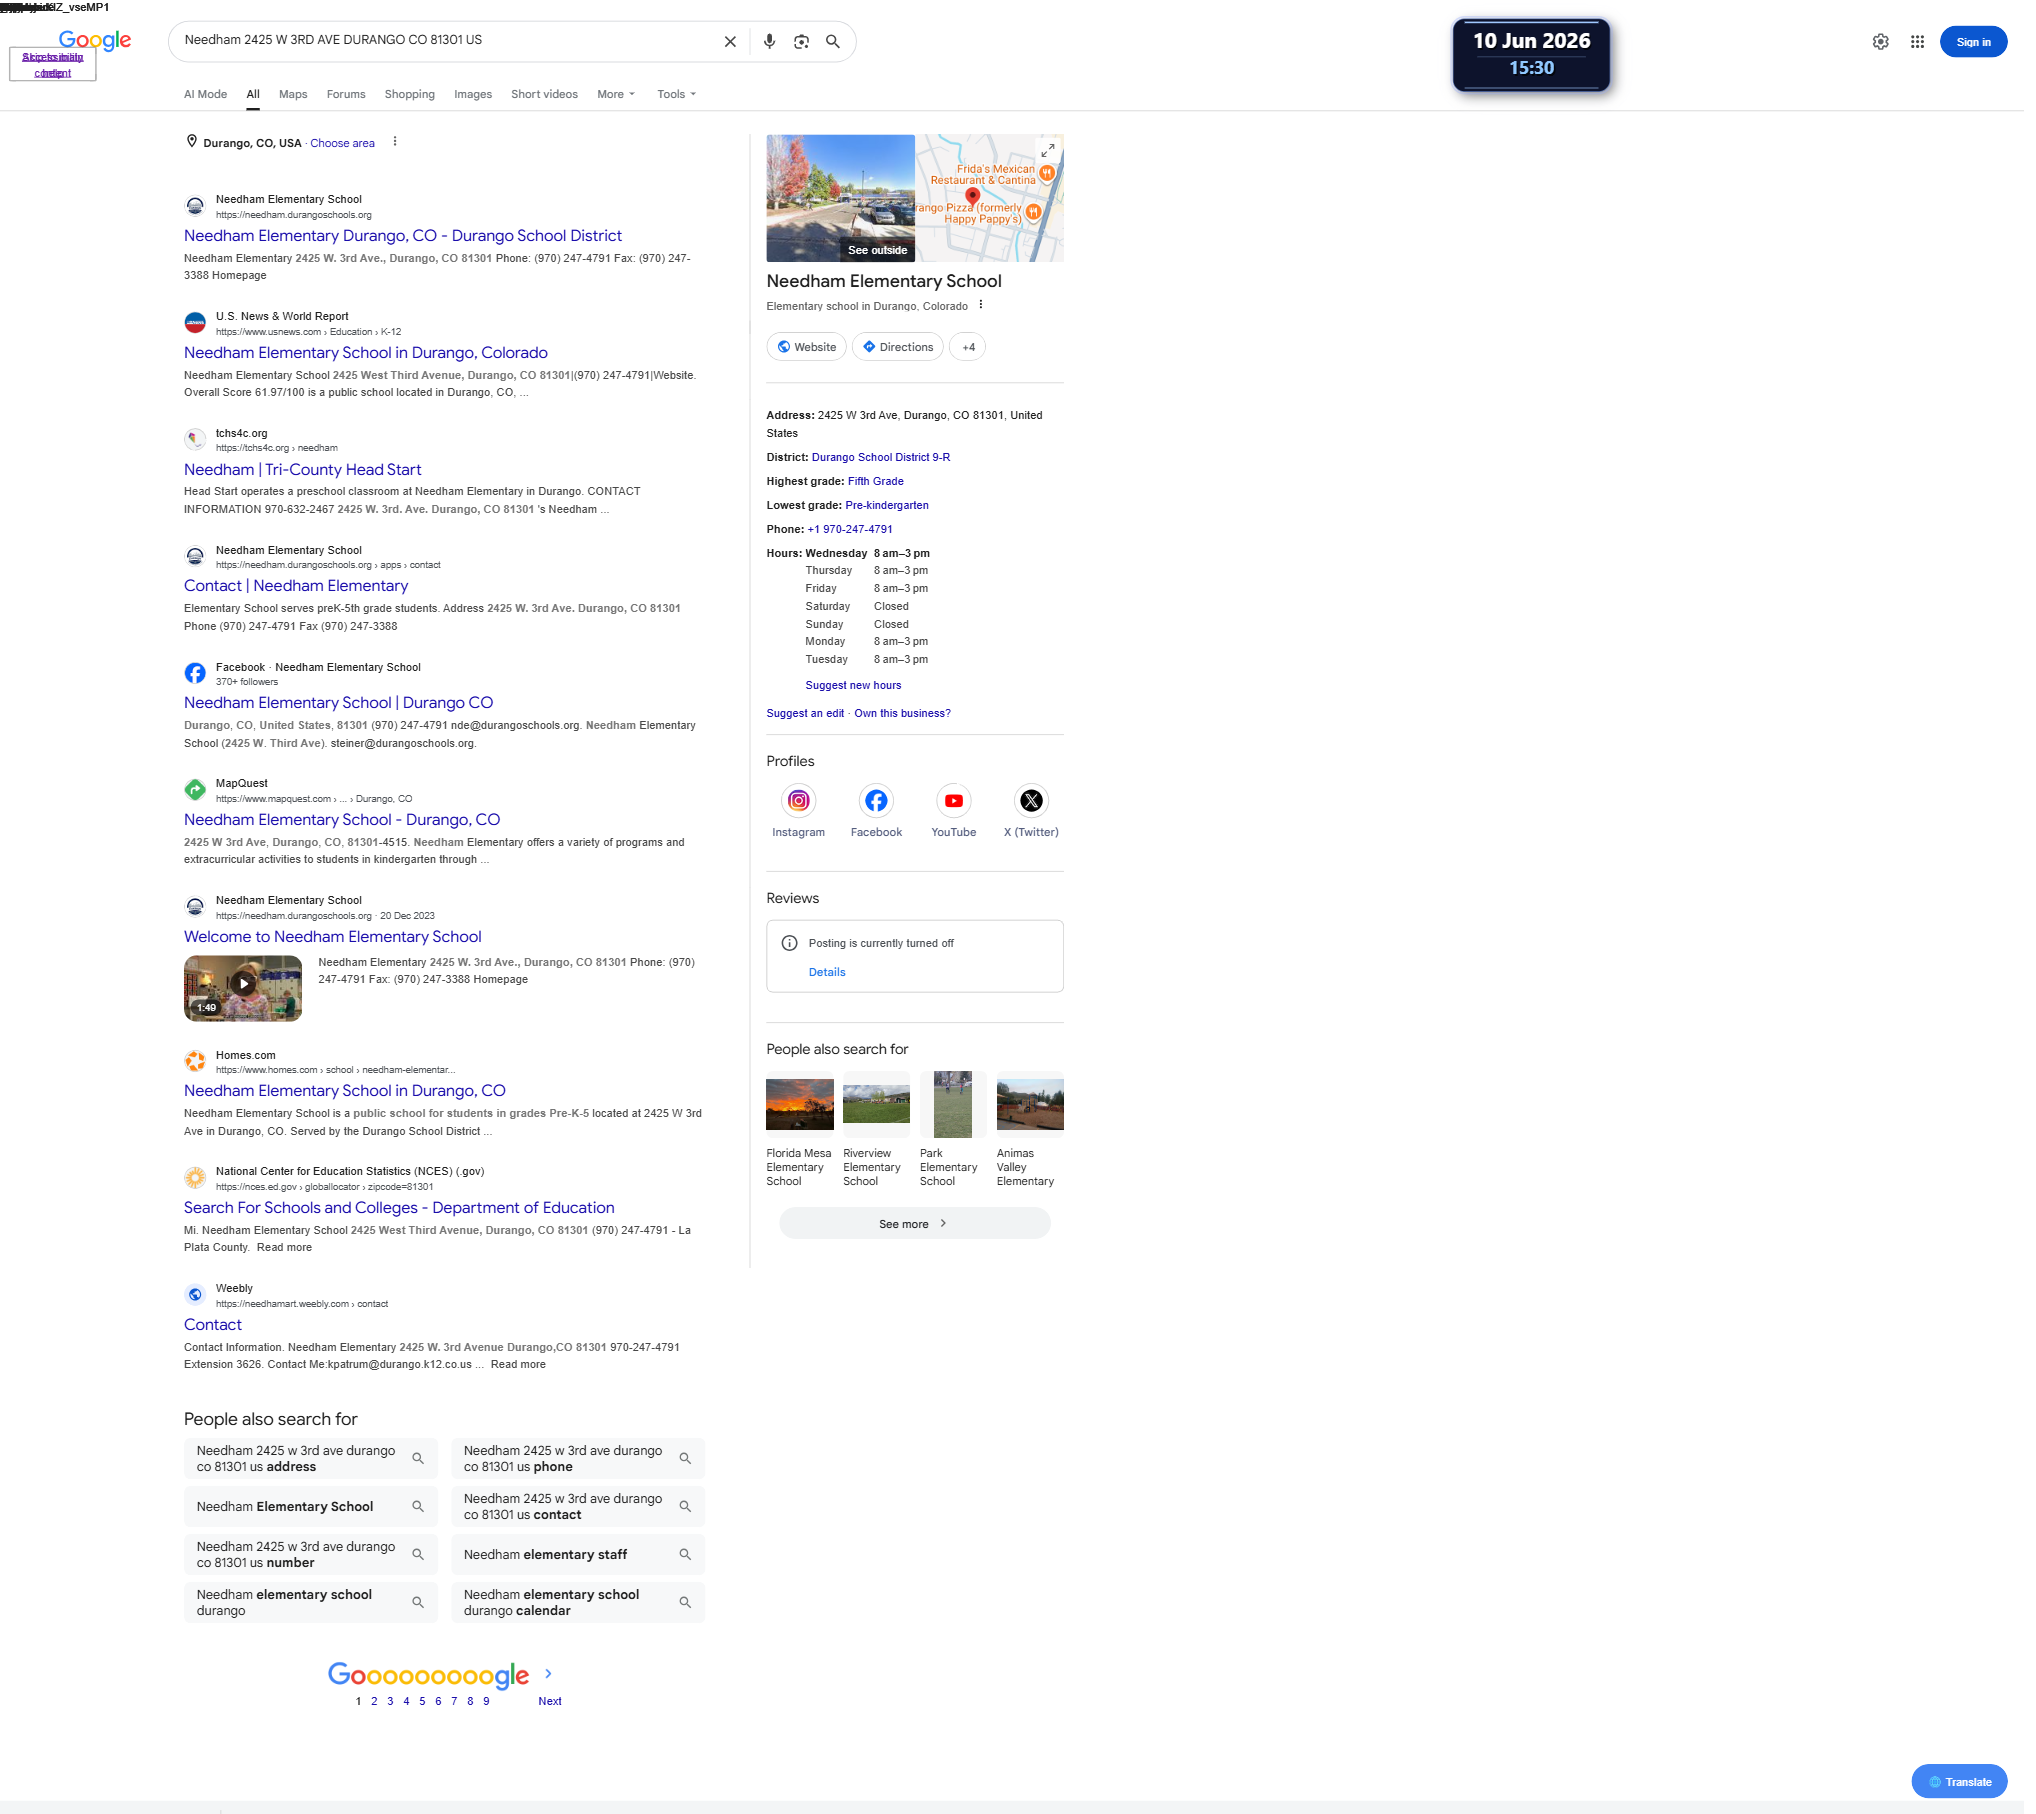Click the magnifier search submit icon

[832, 42]
